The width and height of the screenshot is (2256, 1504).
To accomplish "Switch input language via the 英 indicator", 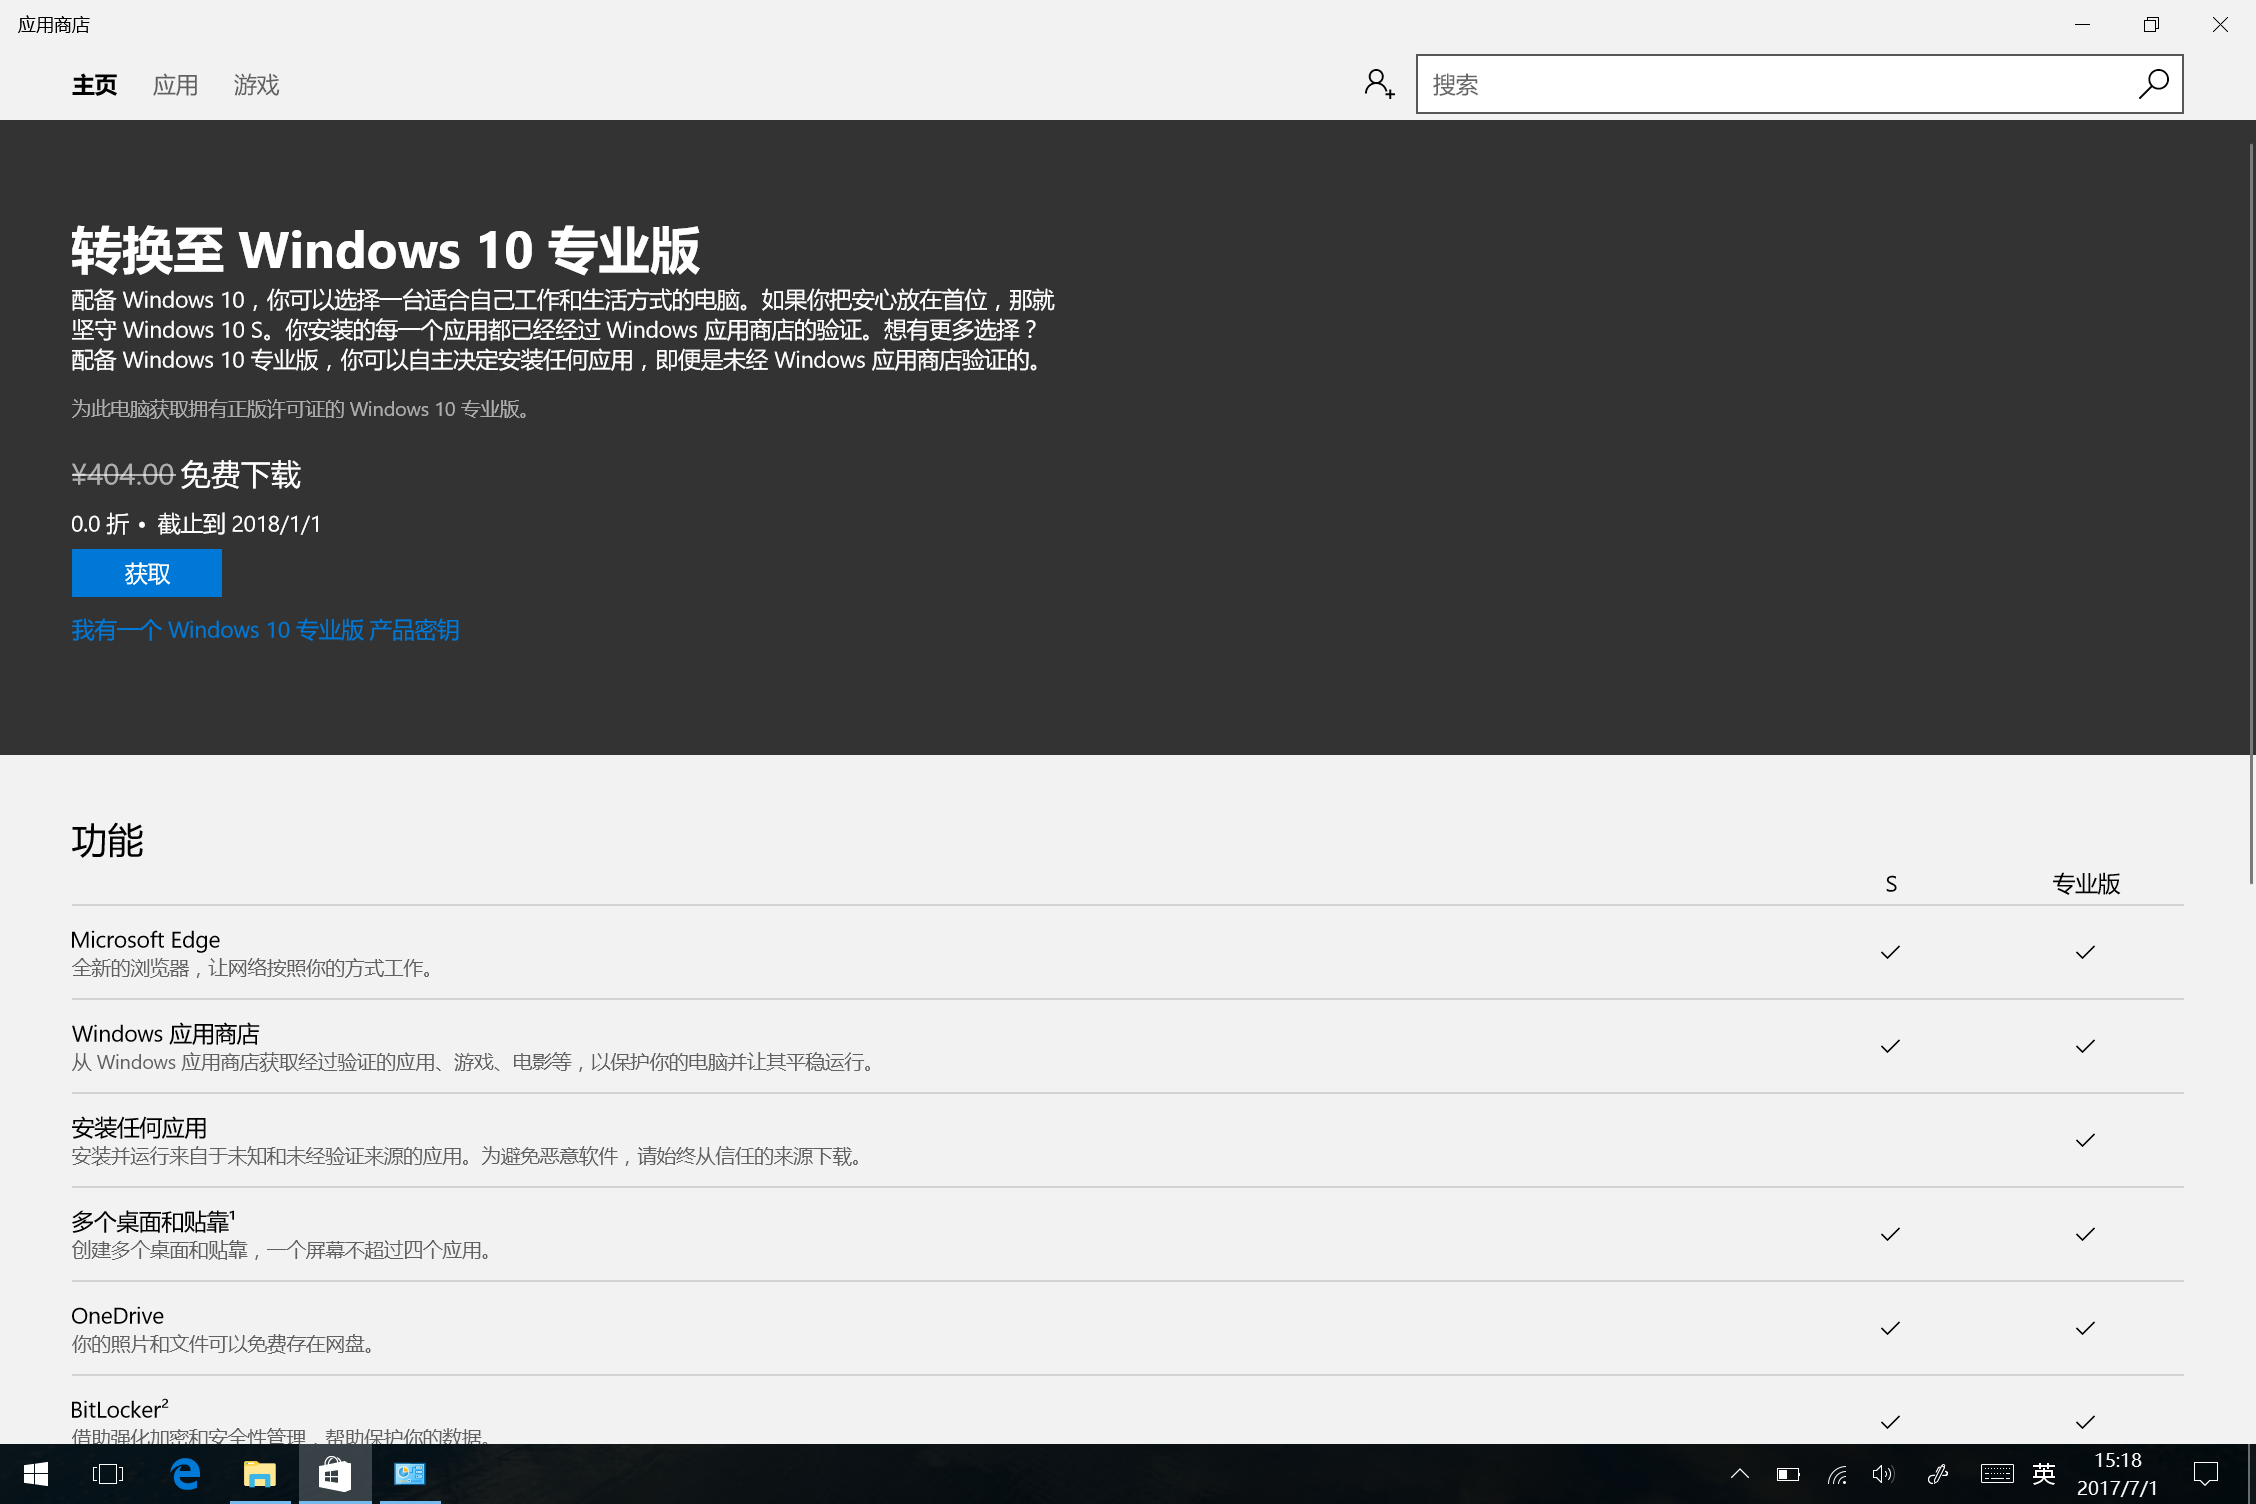I will pos(2044,1474).
